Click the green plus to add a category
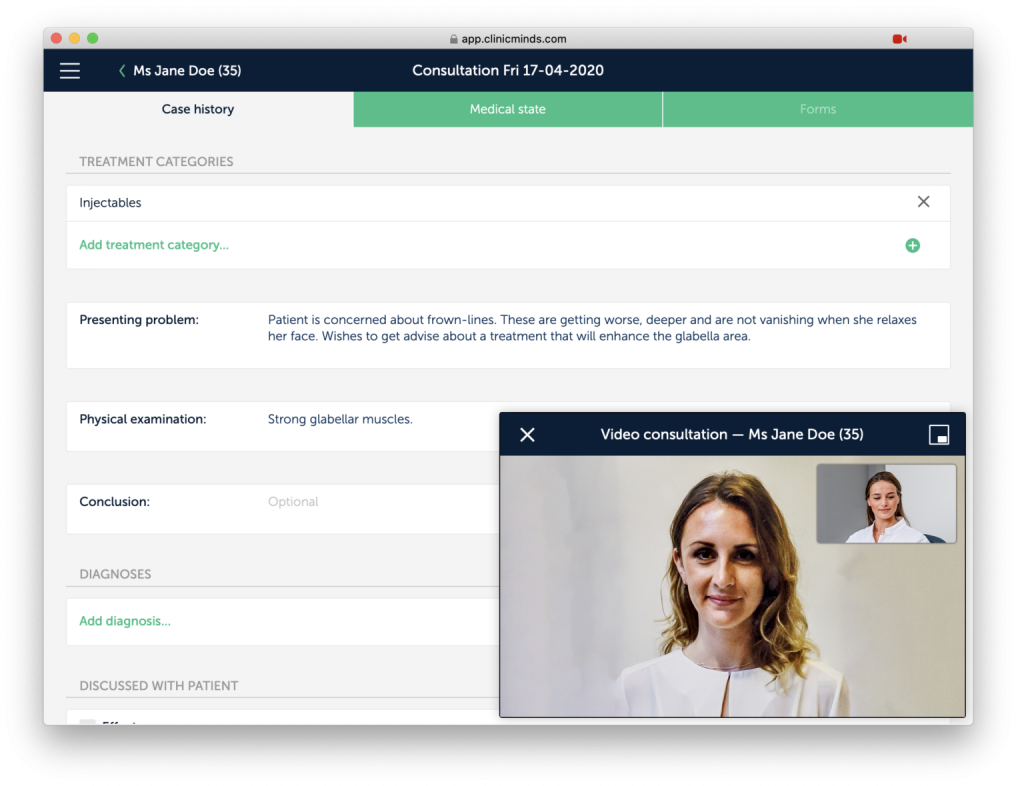 (912, 244)
